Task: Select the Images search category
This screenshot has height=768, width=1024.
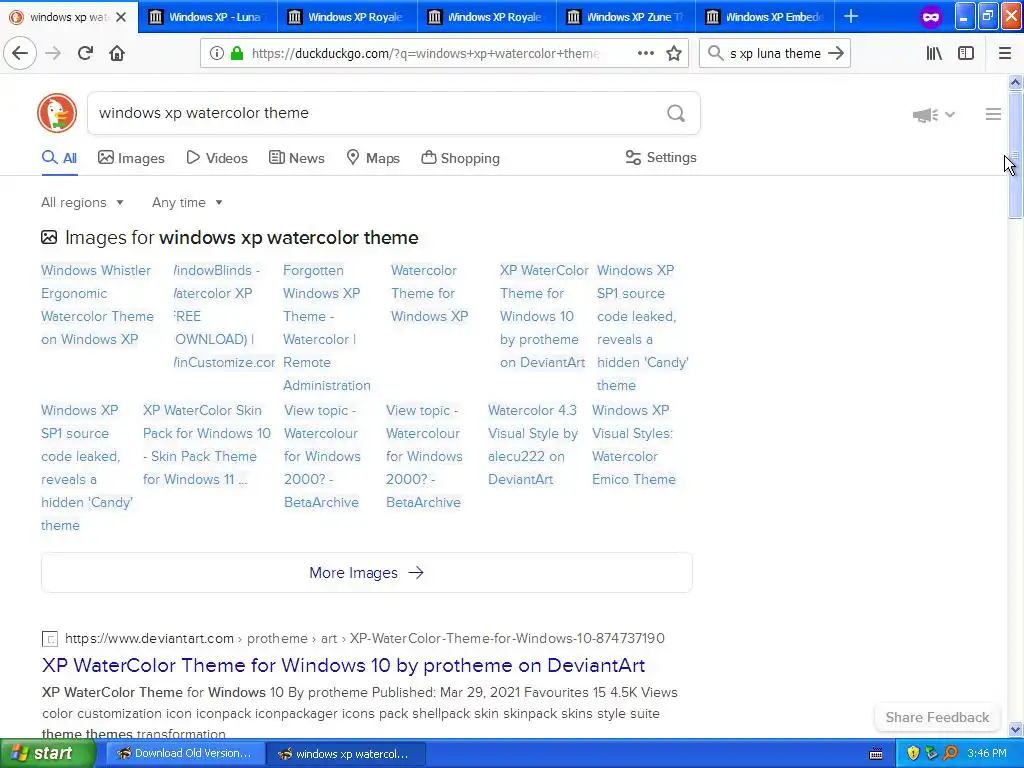Action: point(131,158)
